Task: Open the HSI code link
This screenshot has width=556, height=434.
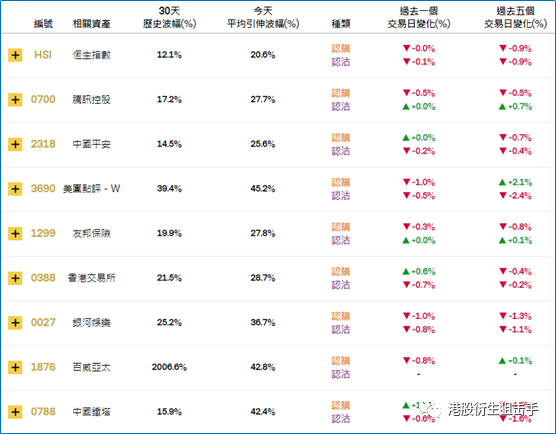Action: (43, 55)
